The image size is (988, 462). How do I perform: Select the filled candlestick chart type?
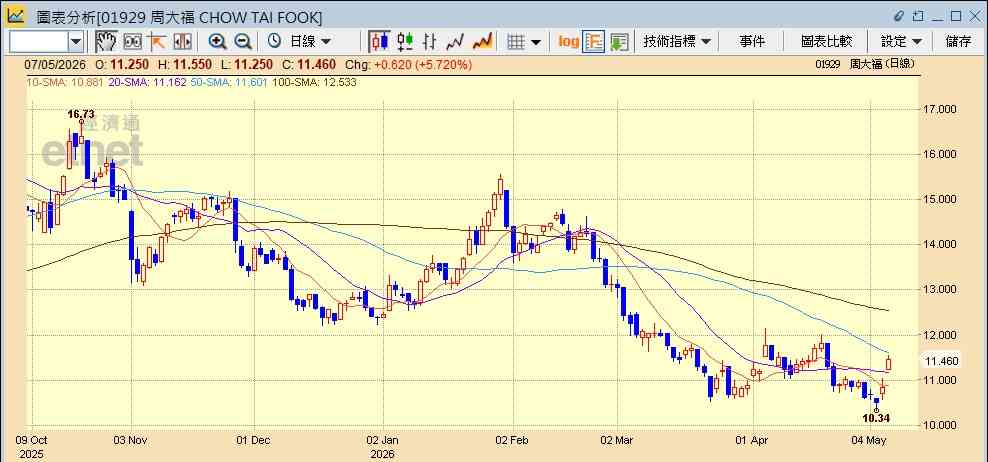click(379, 42)
